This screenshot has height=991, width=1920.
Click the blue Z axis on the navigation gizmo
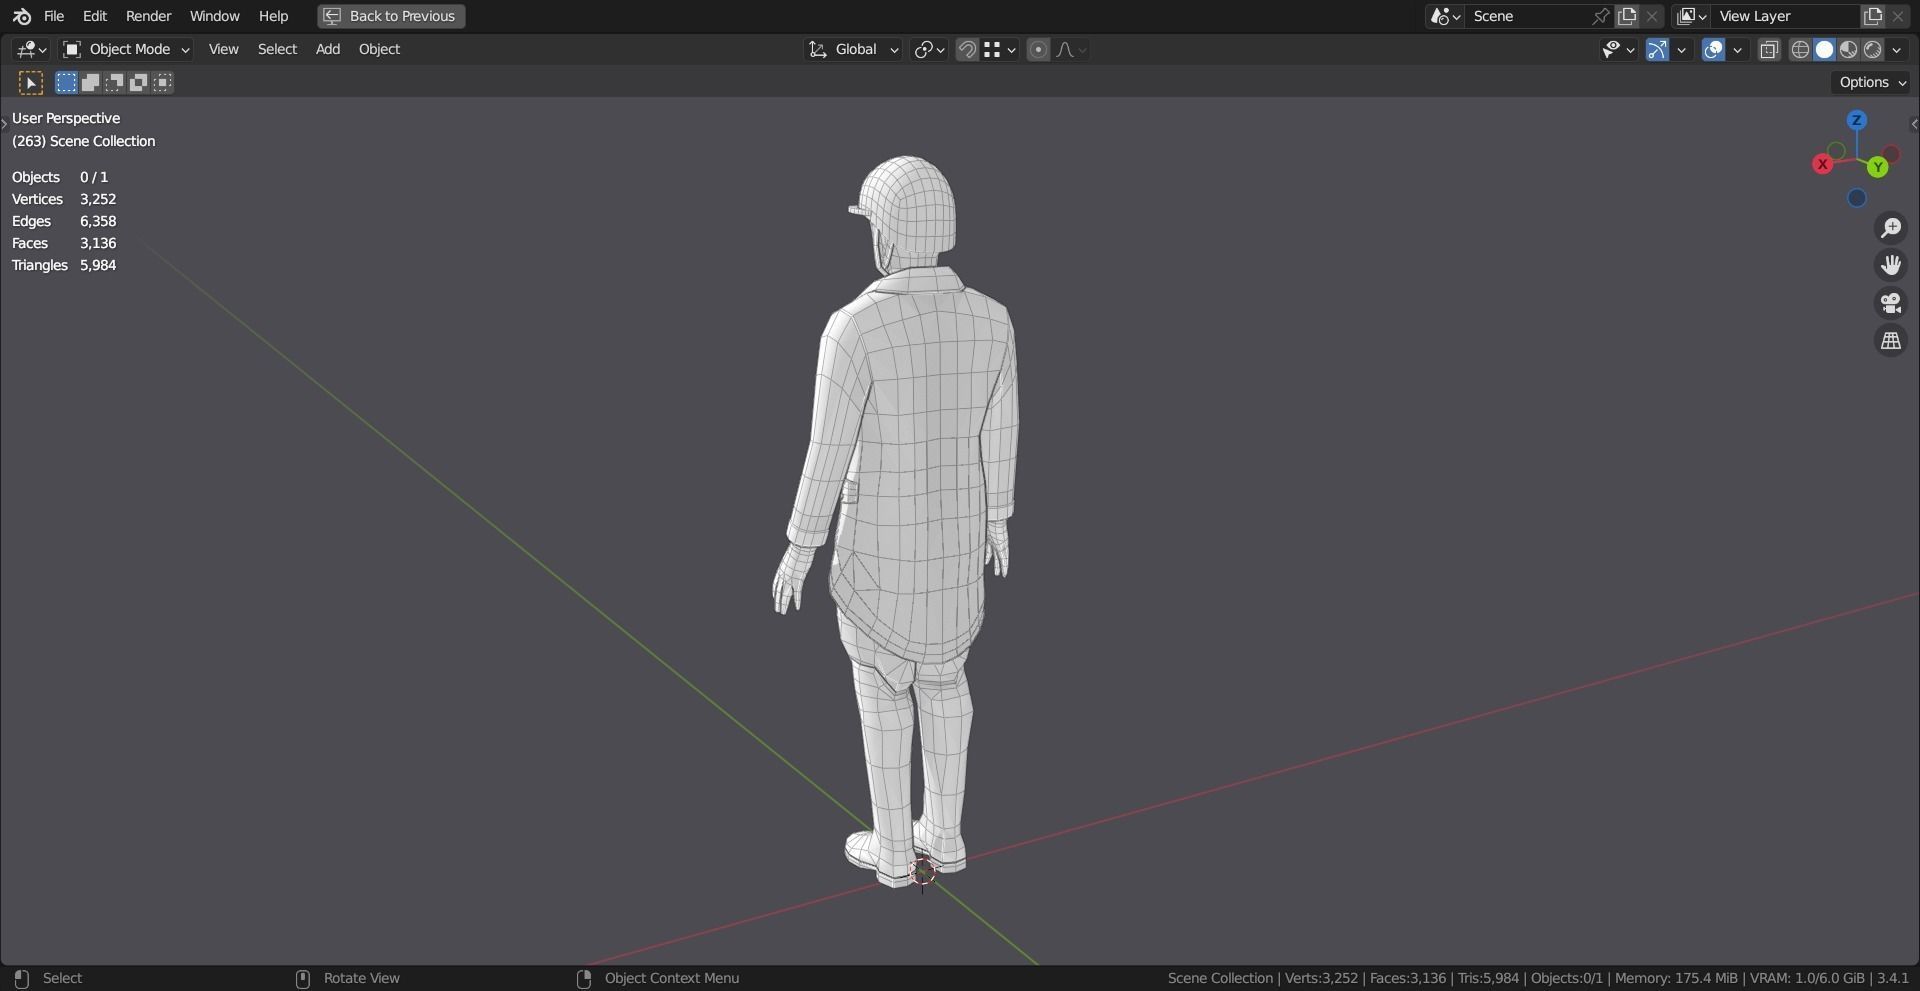point(1856,119)
